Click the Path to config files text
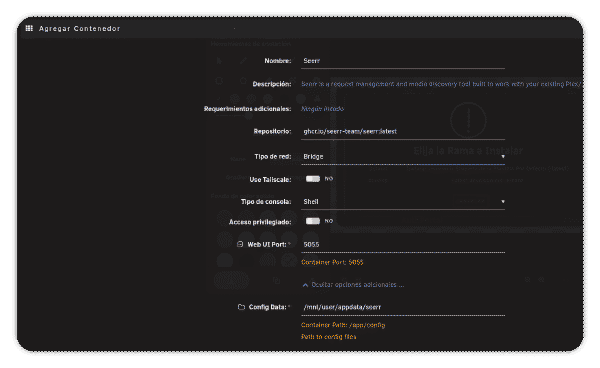 329,337
